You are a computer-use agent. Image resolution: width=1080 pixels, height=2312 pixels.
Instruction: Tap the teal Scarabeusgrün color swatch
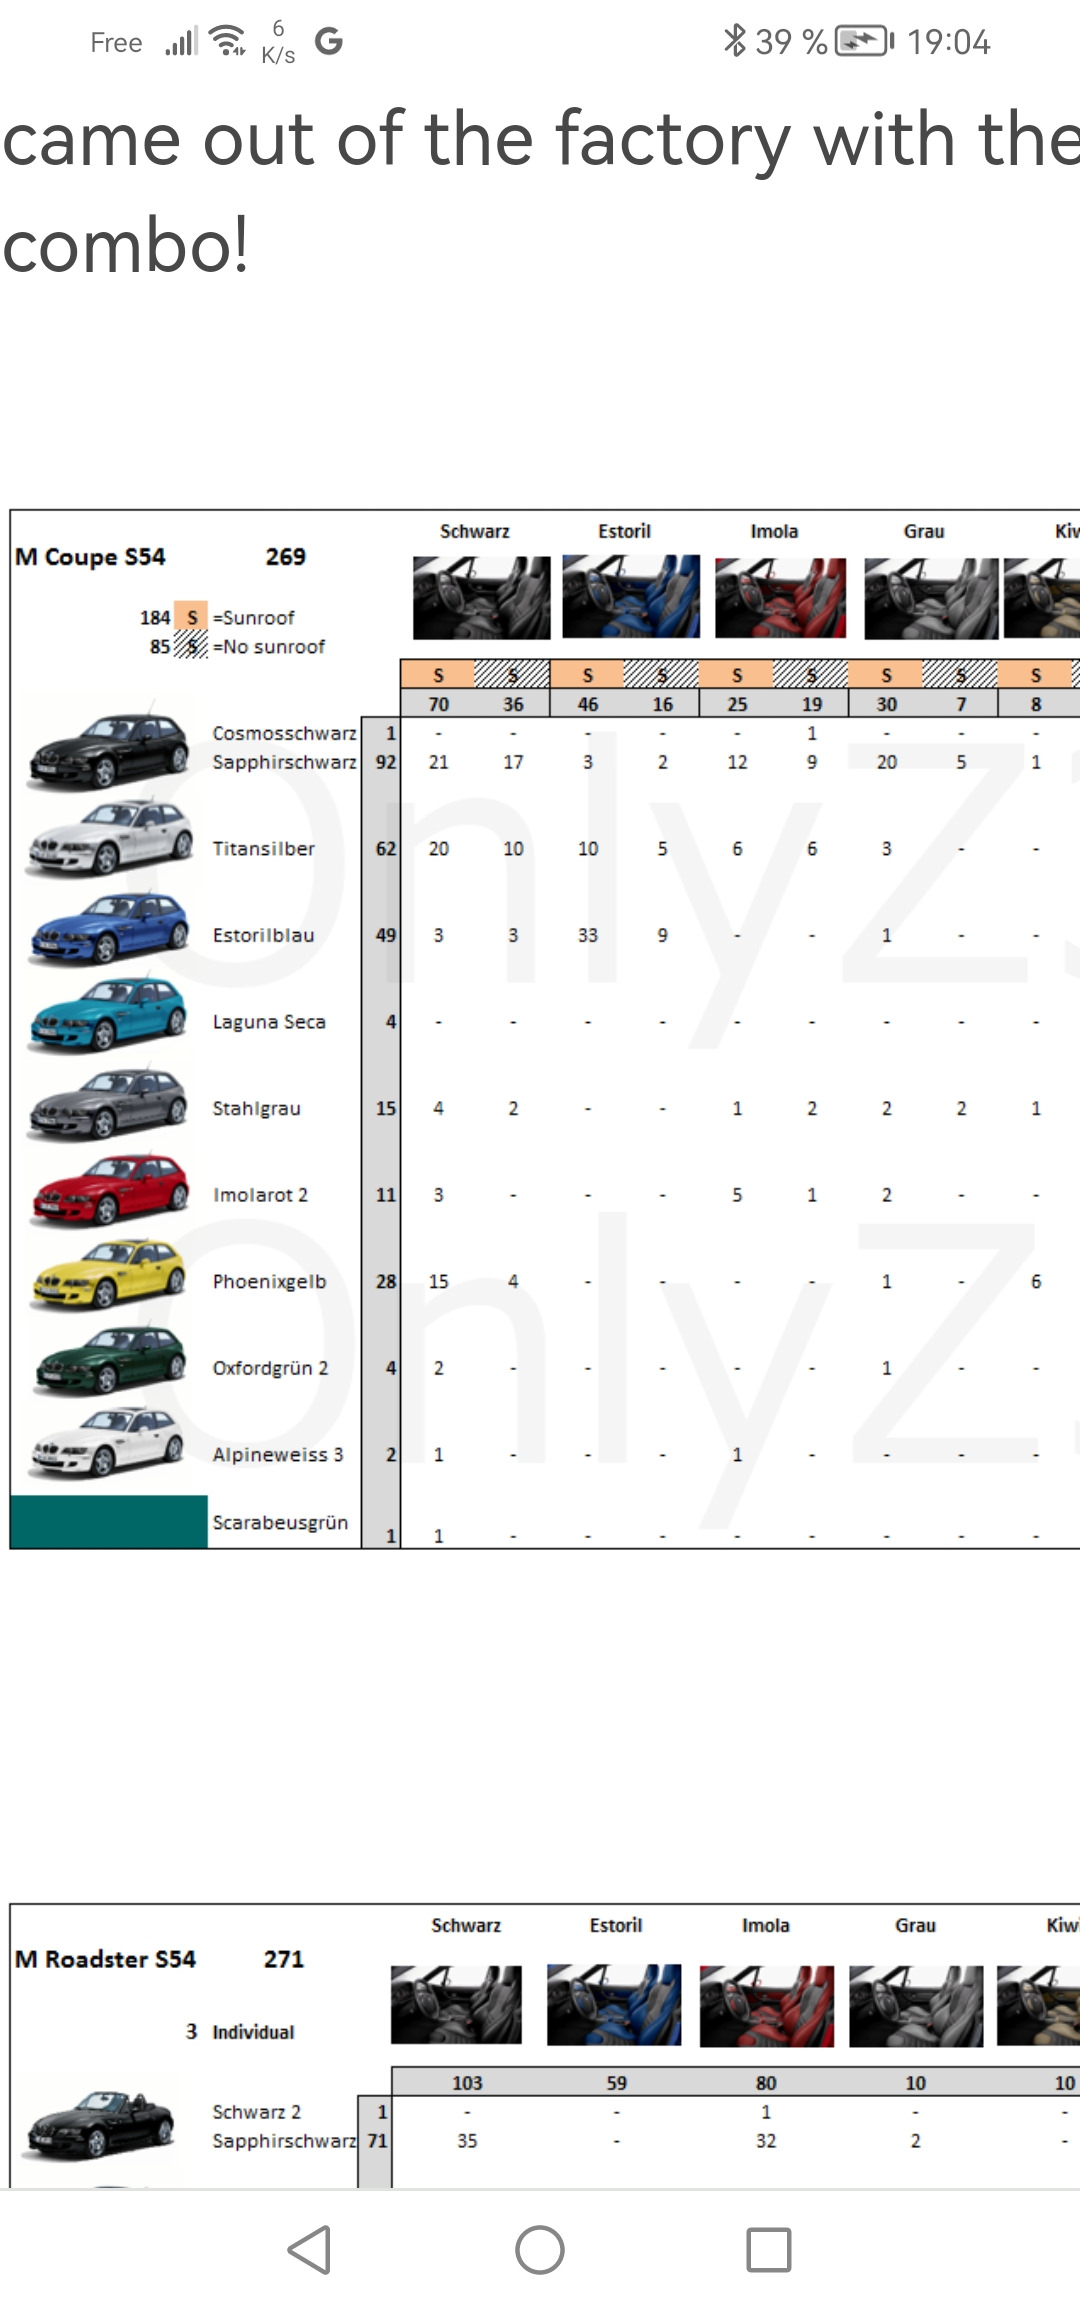(x=109, y=1521)
